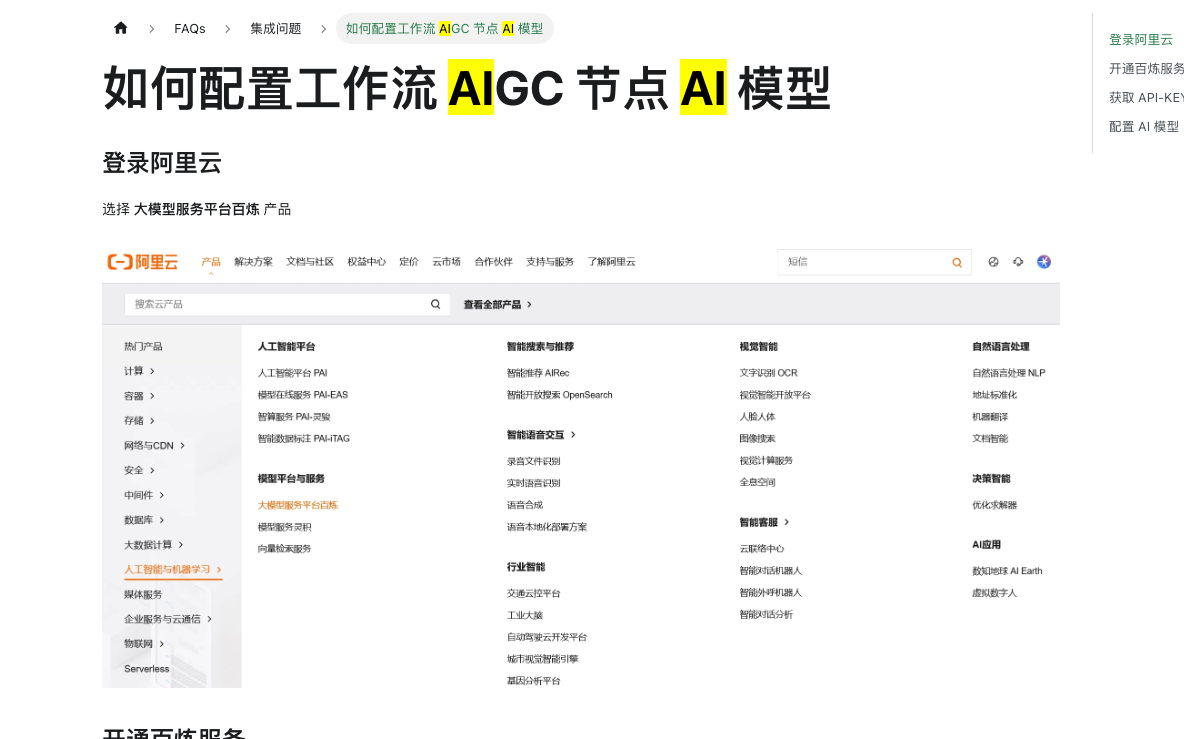Open 录音文件识别 product
The width and height of the screenshot is (1184, 739).
pyautogui.click(x=533, y=461)
